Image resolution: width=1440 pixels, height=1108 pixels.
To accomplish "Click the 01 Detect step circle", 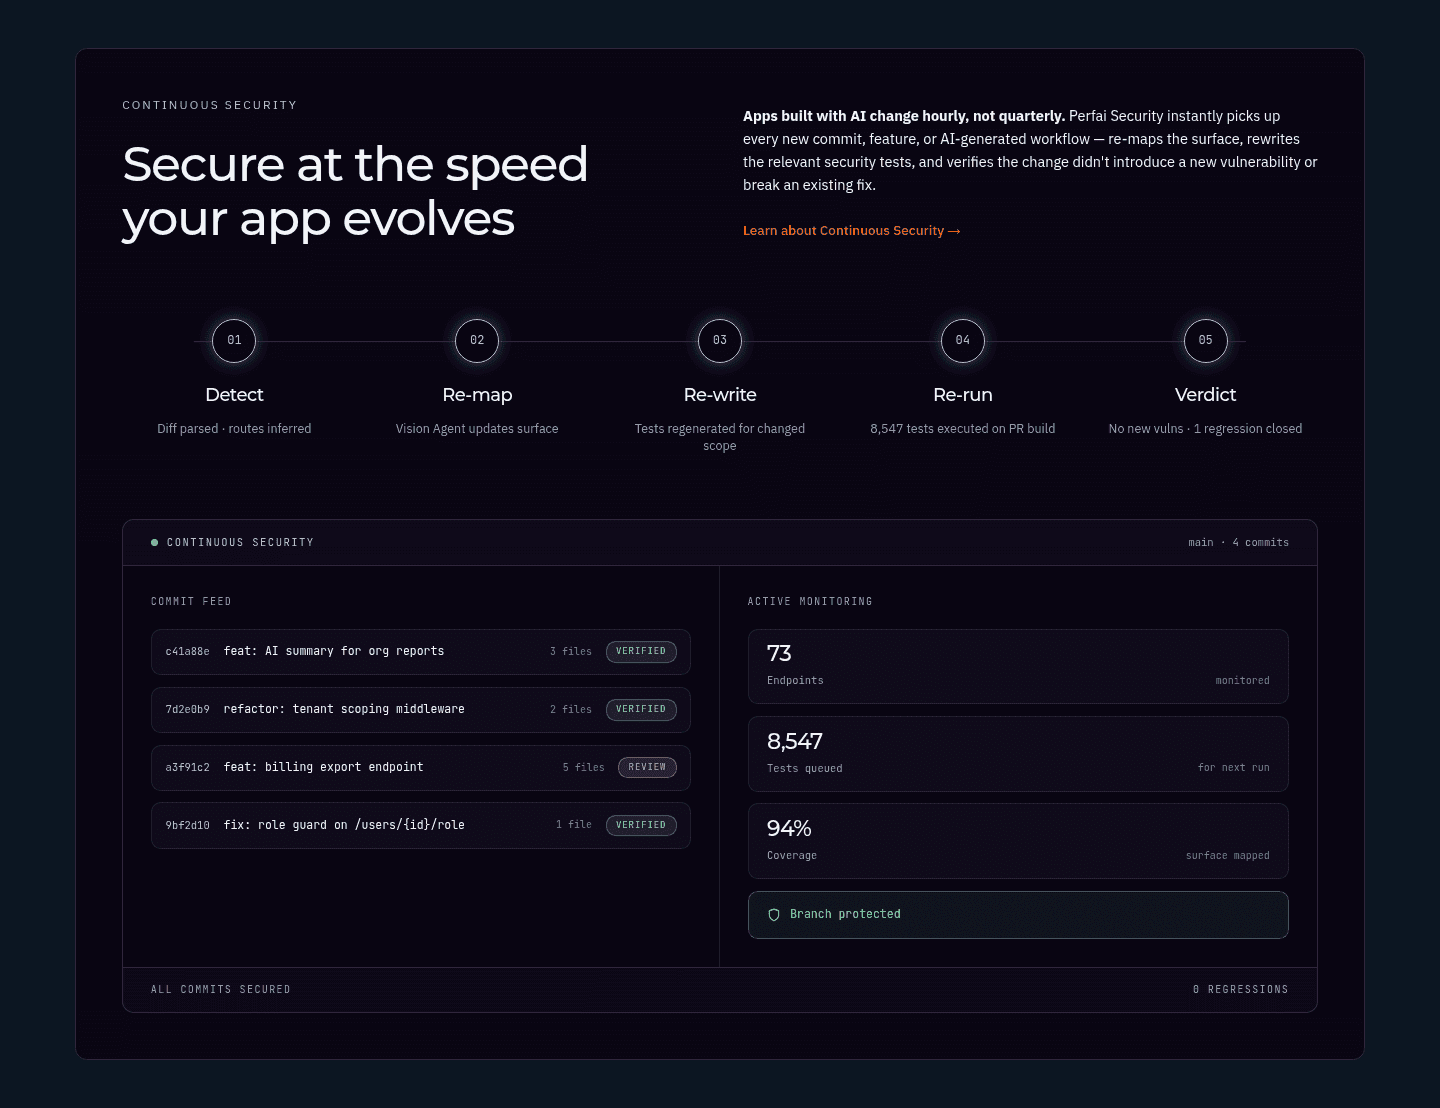I will (234, 341).
